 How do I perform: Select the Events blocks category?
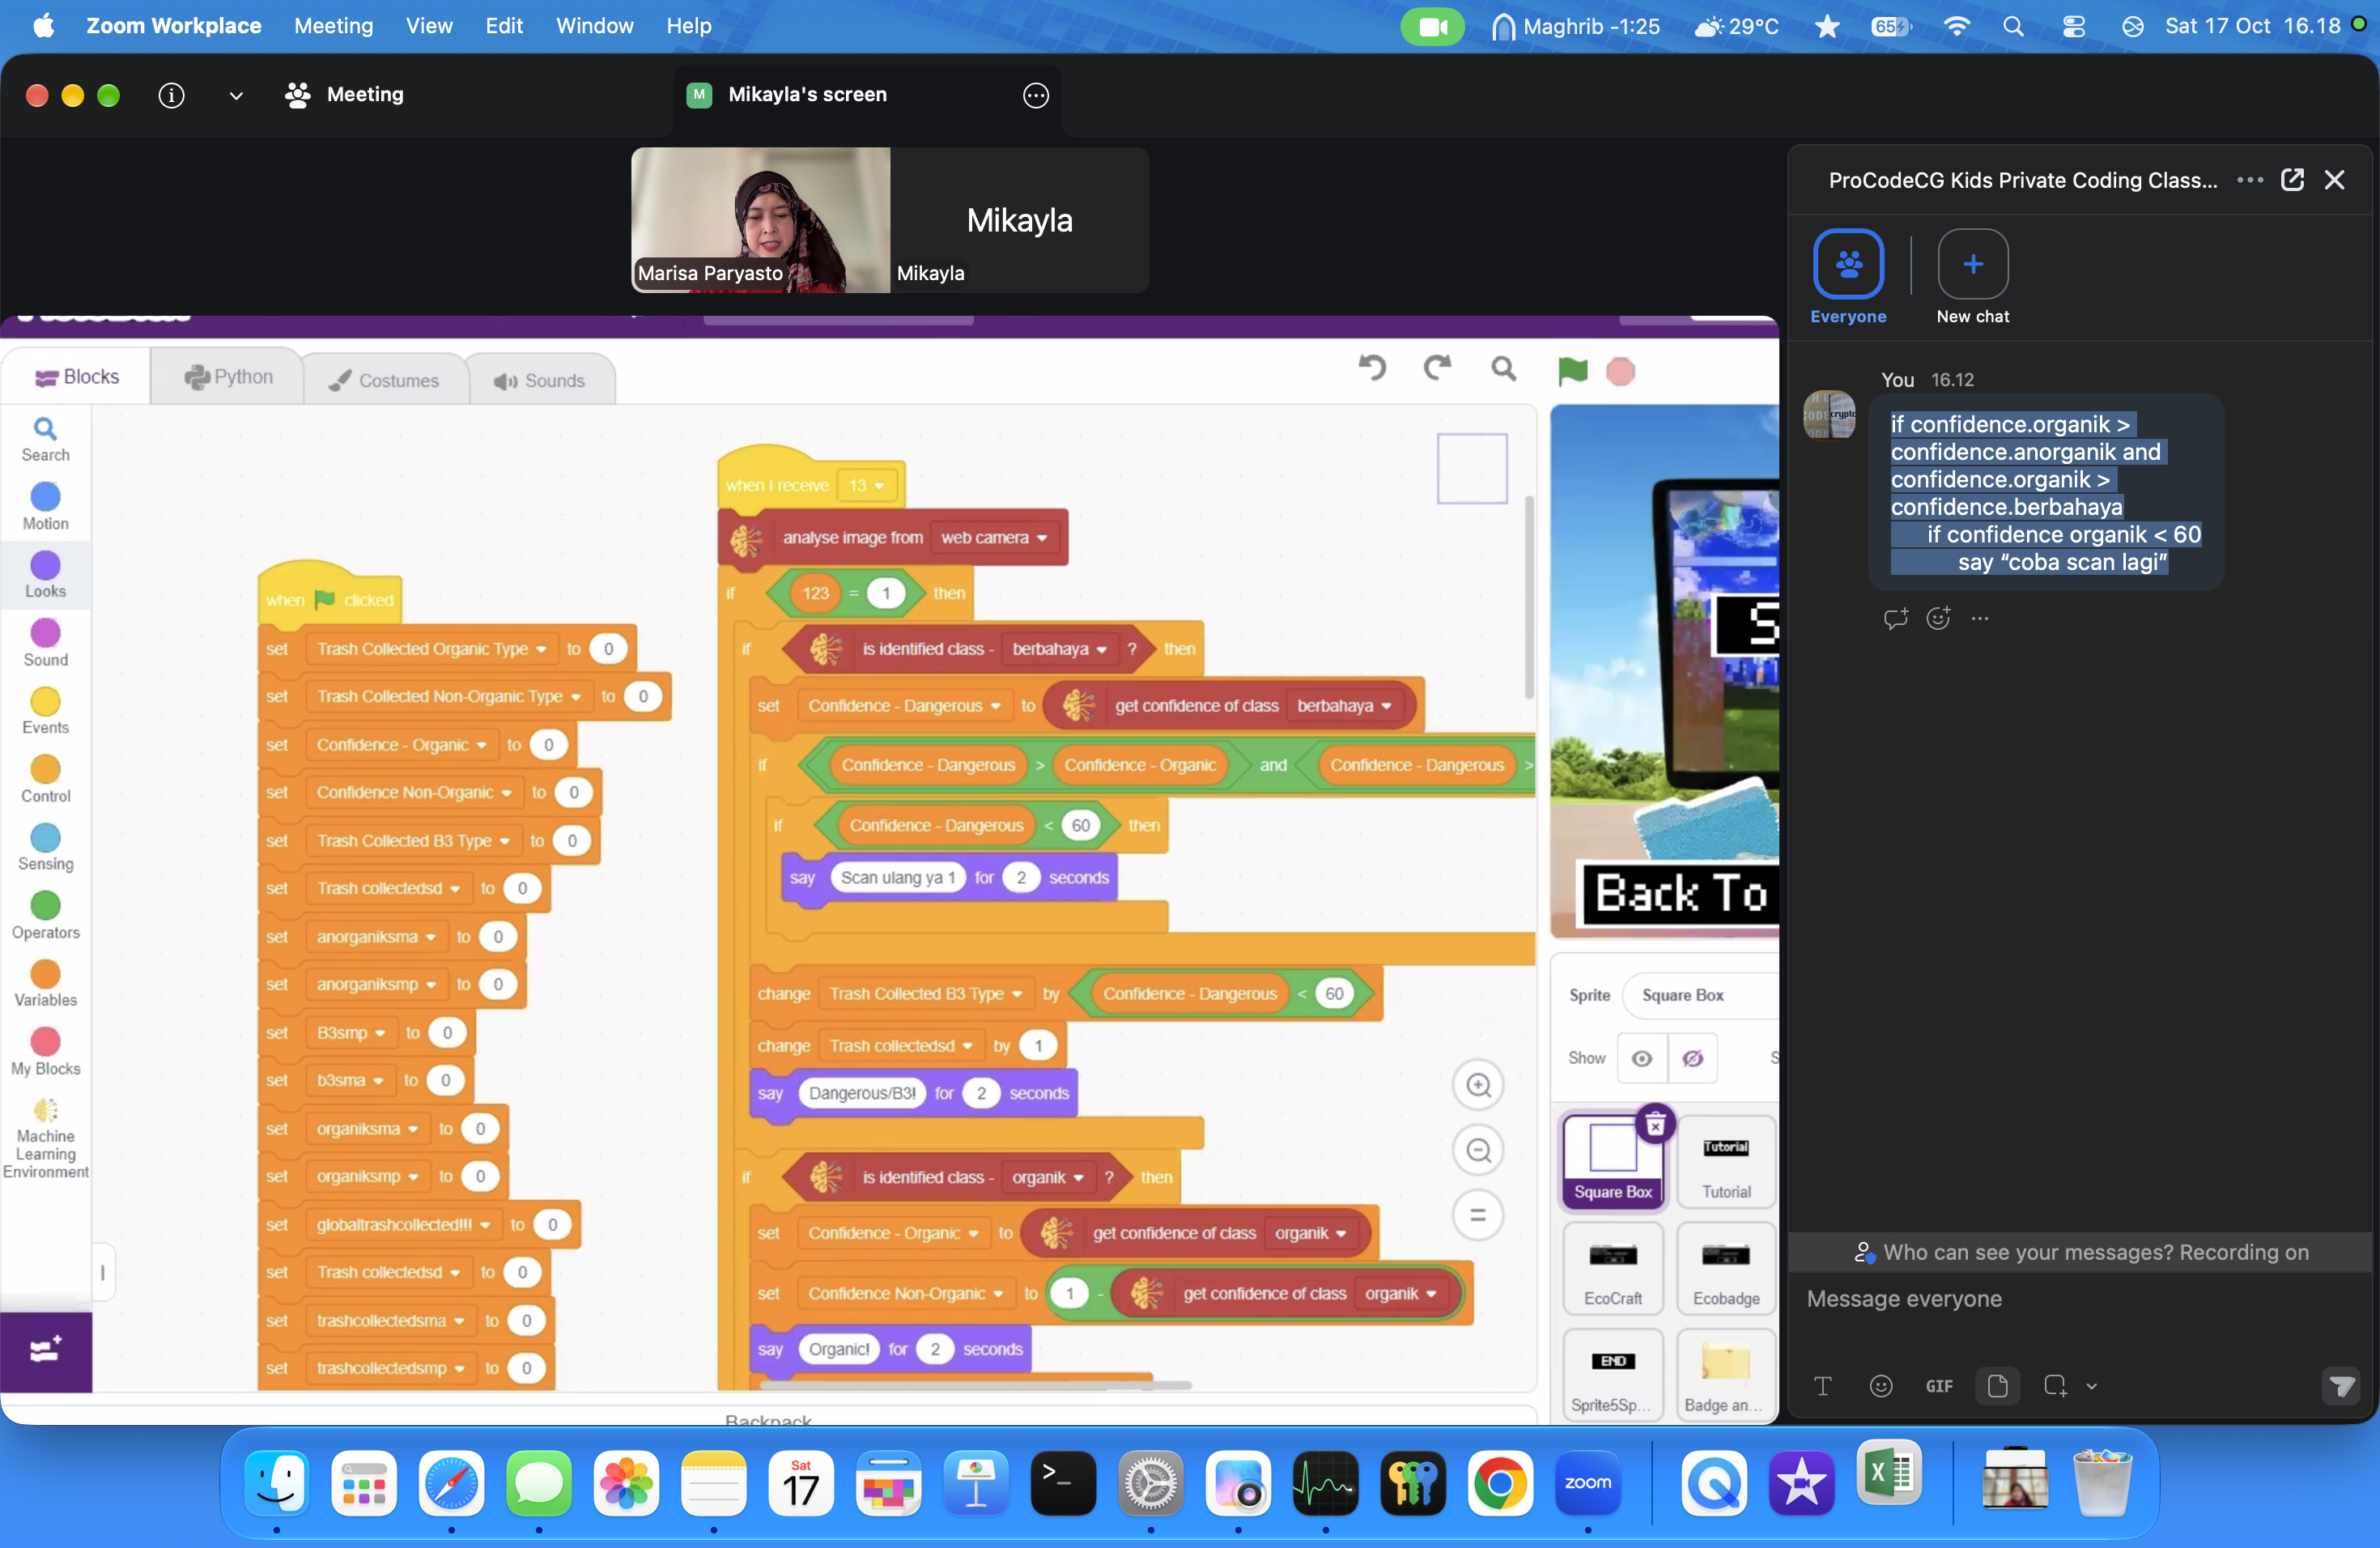coord(45,711)
